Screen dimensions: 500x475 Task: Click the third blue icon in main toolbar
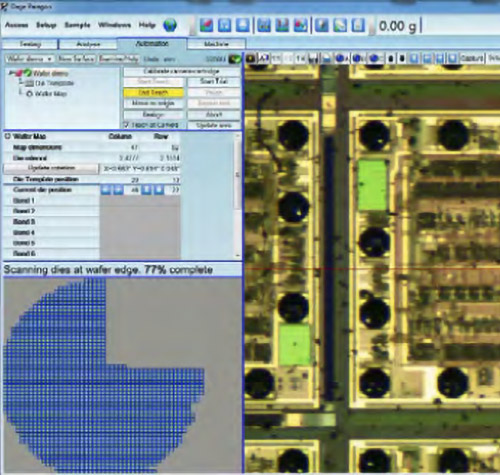click(x=242, y=25)
